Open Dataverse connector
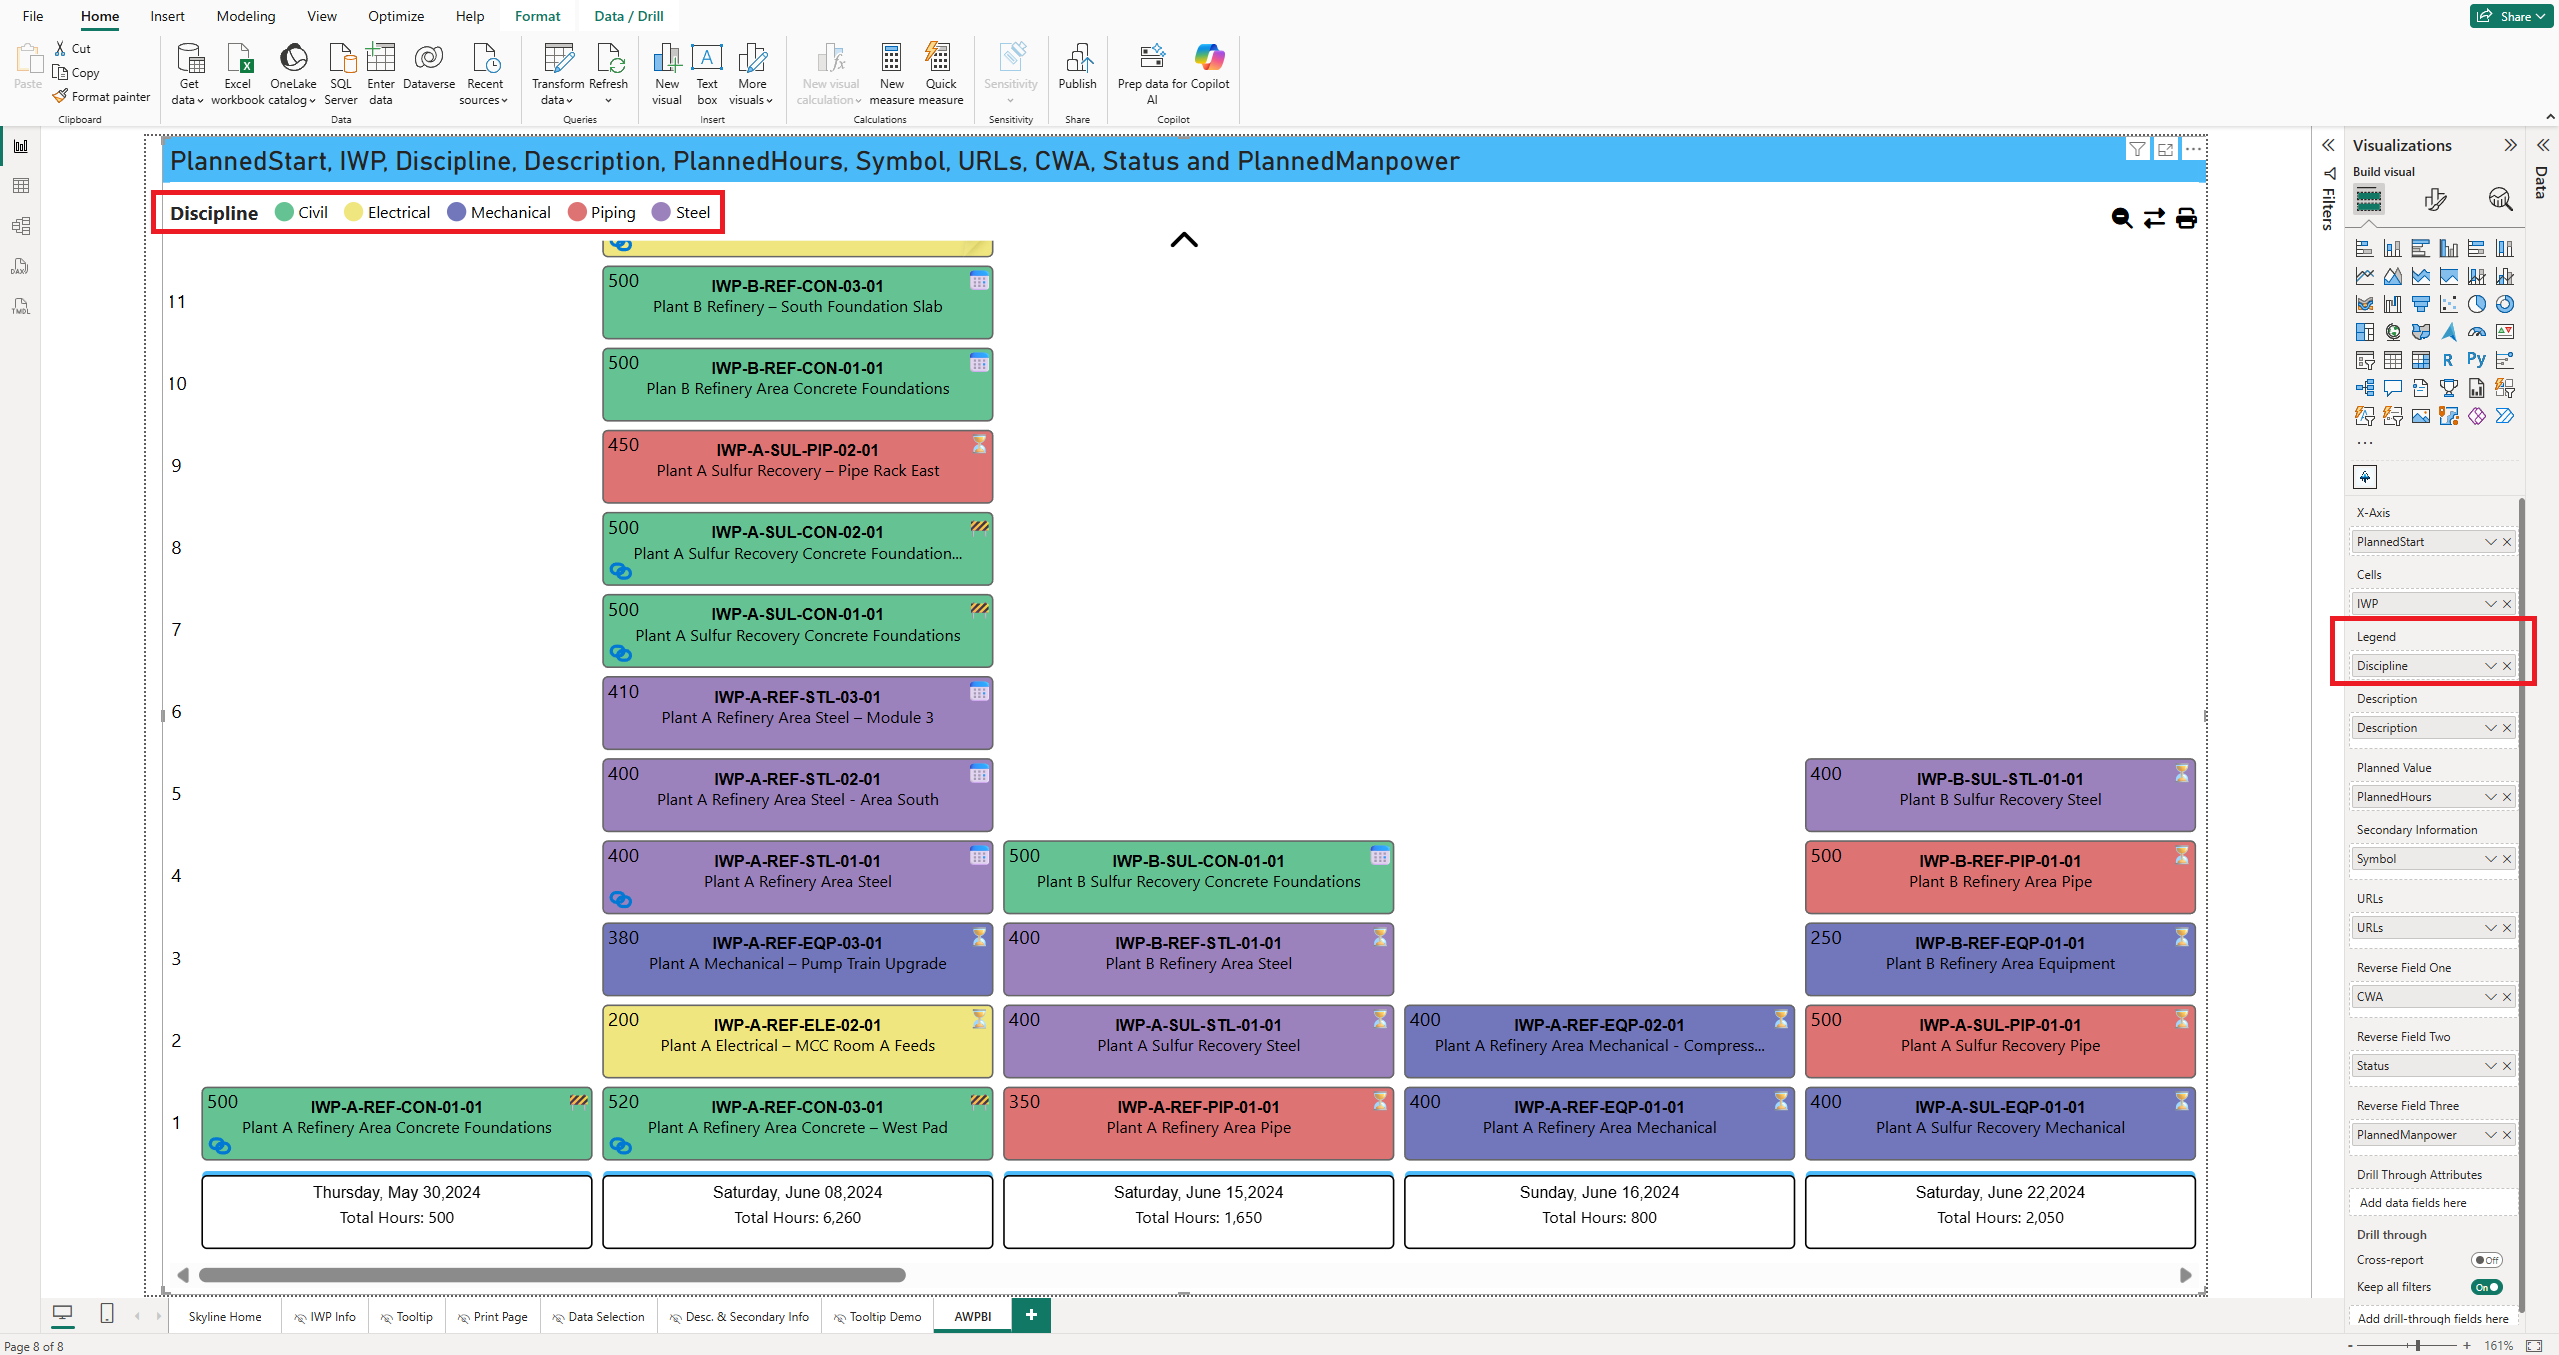Screen dimensions: 2559x1355 point(429,68)
